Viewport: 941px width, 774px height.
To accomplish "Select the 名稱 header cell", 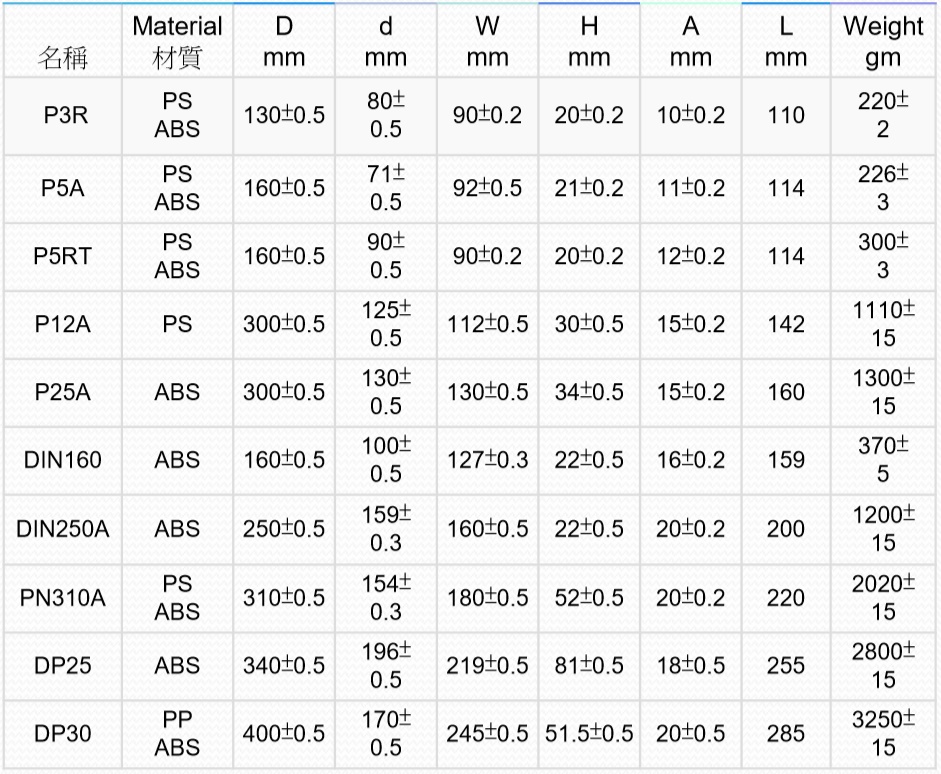I will (62, 58).
